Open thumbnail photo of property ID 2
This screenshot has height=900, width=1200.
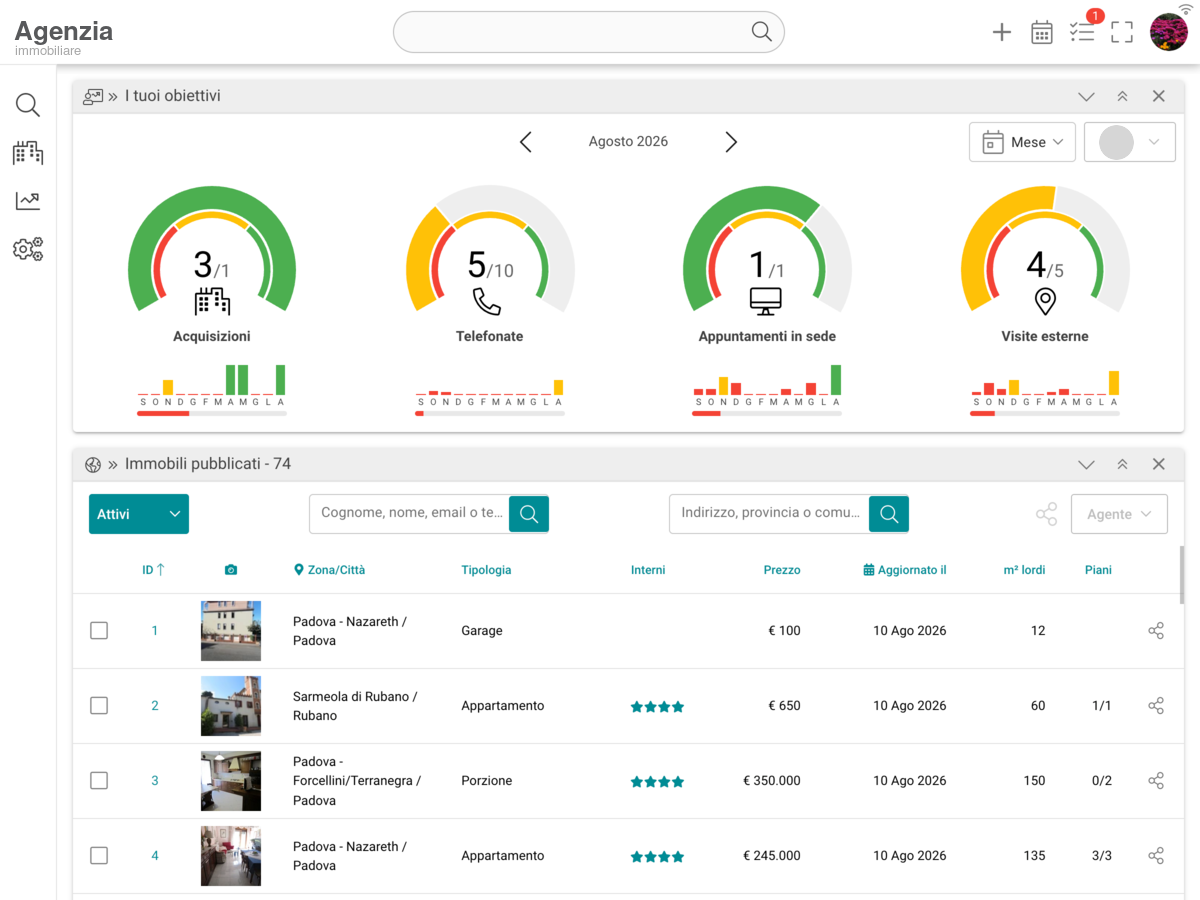tap(231, 706)
